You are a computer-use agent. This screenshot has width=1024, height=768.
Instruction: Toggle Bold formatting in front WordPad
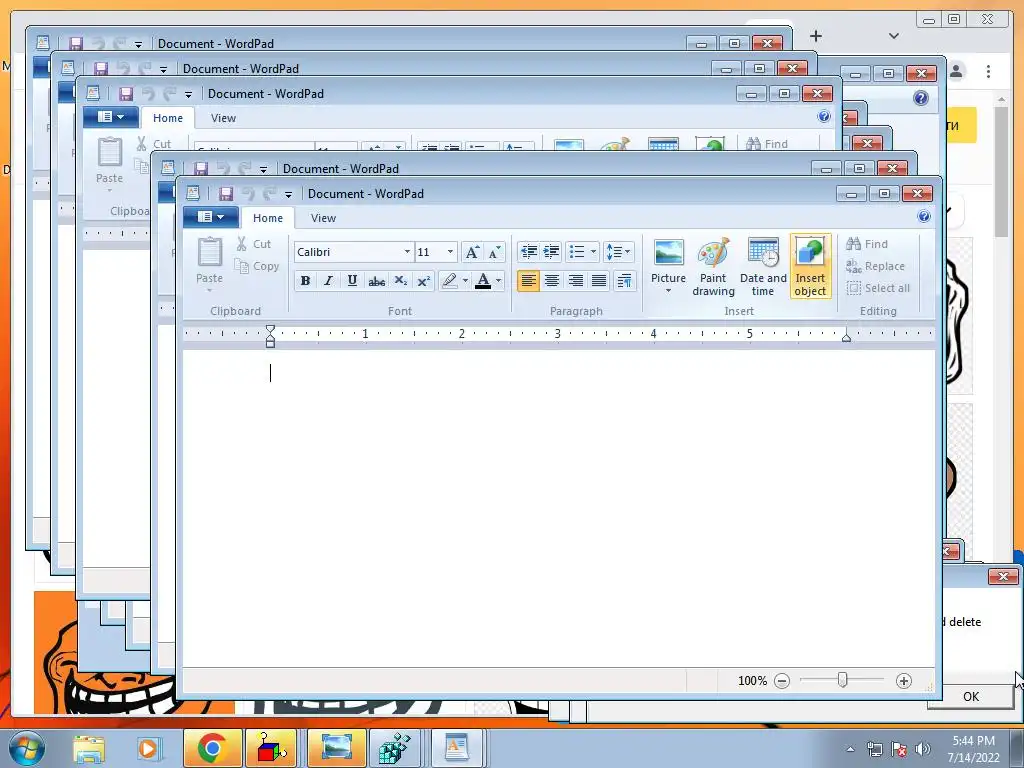click(305, 281)
